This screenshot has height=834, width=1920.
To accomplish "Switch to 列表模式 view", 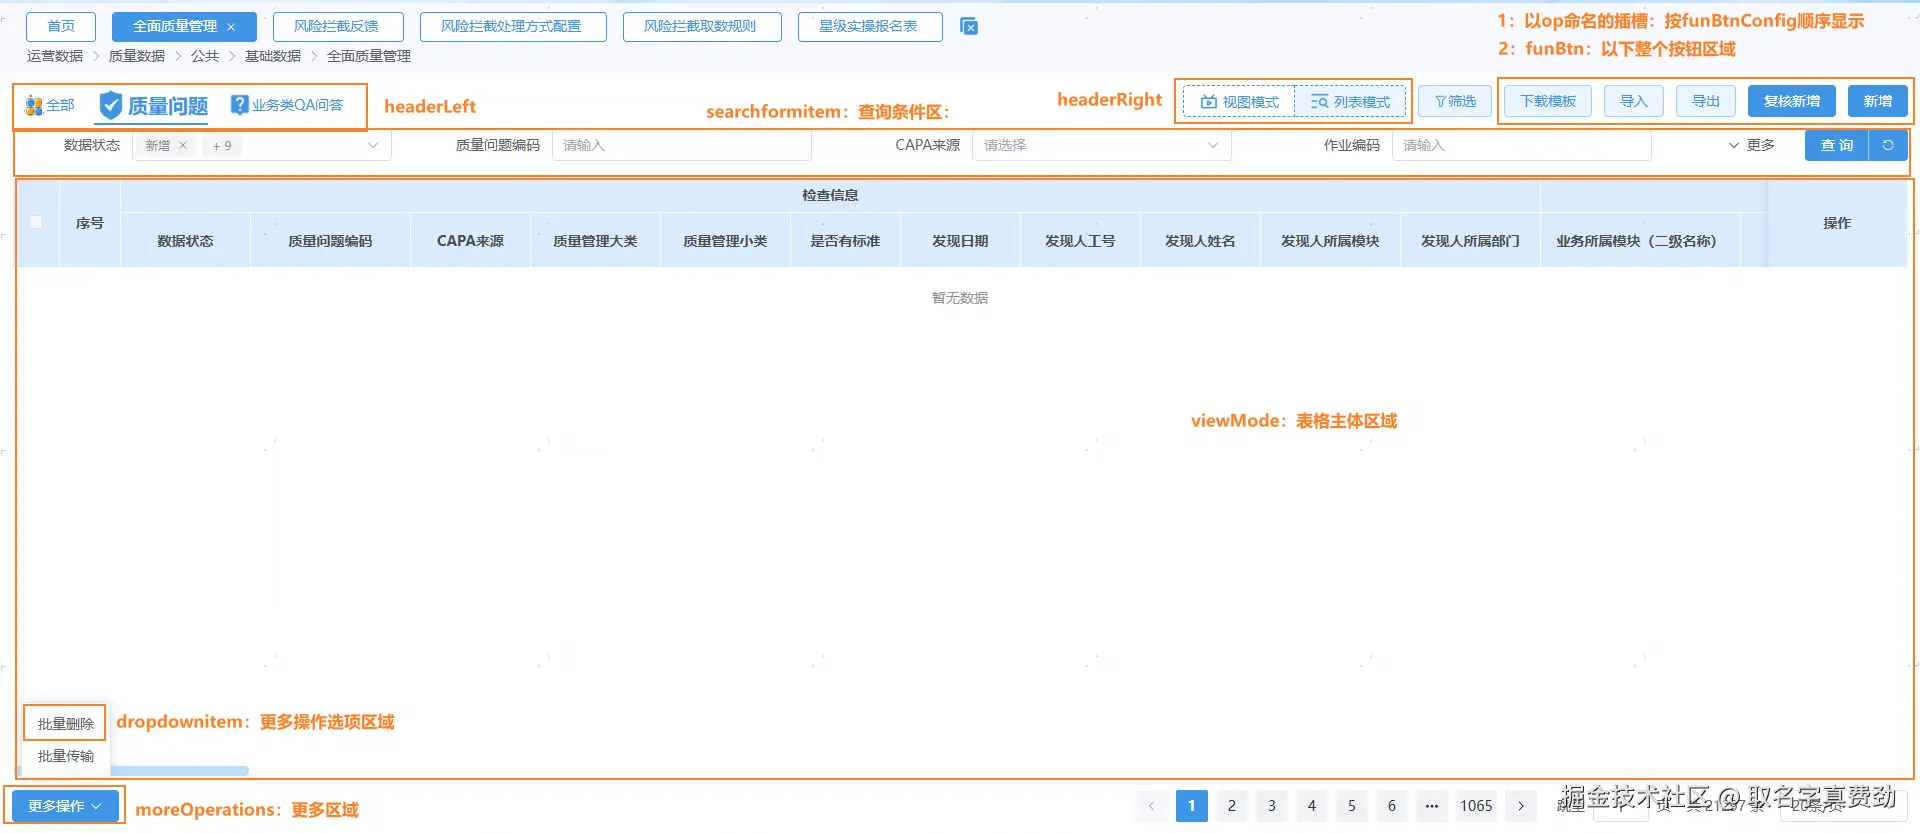I will 1350,102.
